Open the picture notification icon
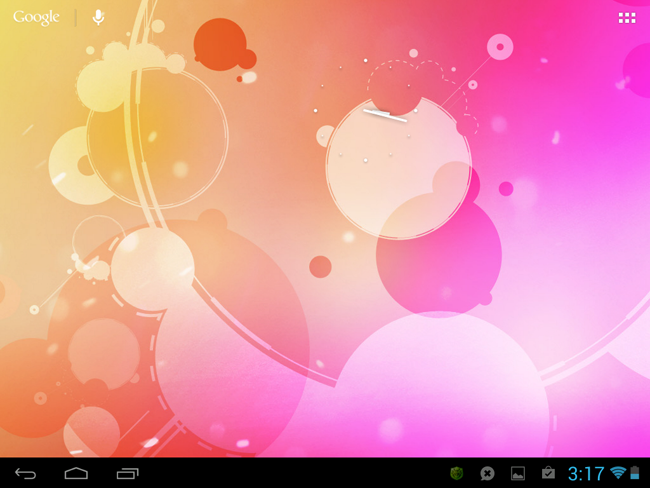650x488 pixels. click(x=518, y=473)
